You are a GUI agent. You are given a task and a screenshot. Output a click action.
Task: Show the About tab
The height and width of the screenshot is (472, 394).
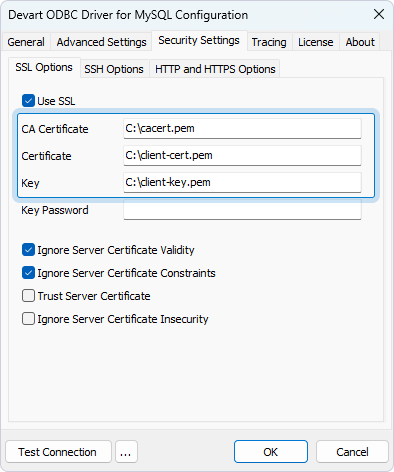(x=360, y=42)
